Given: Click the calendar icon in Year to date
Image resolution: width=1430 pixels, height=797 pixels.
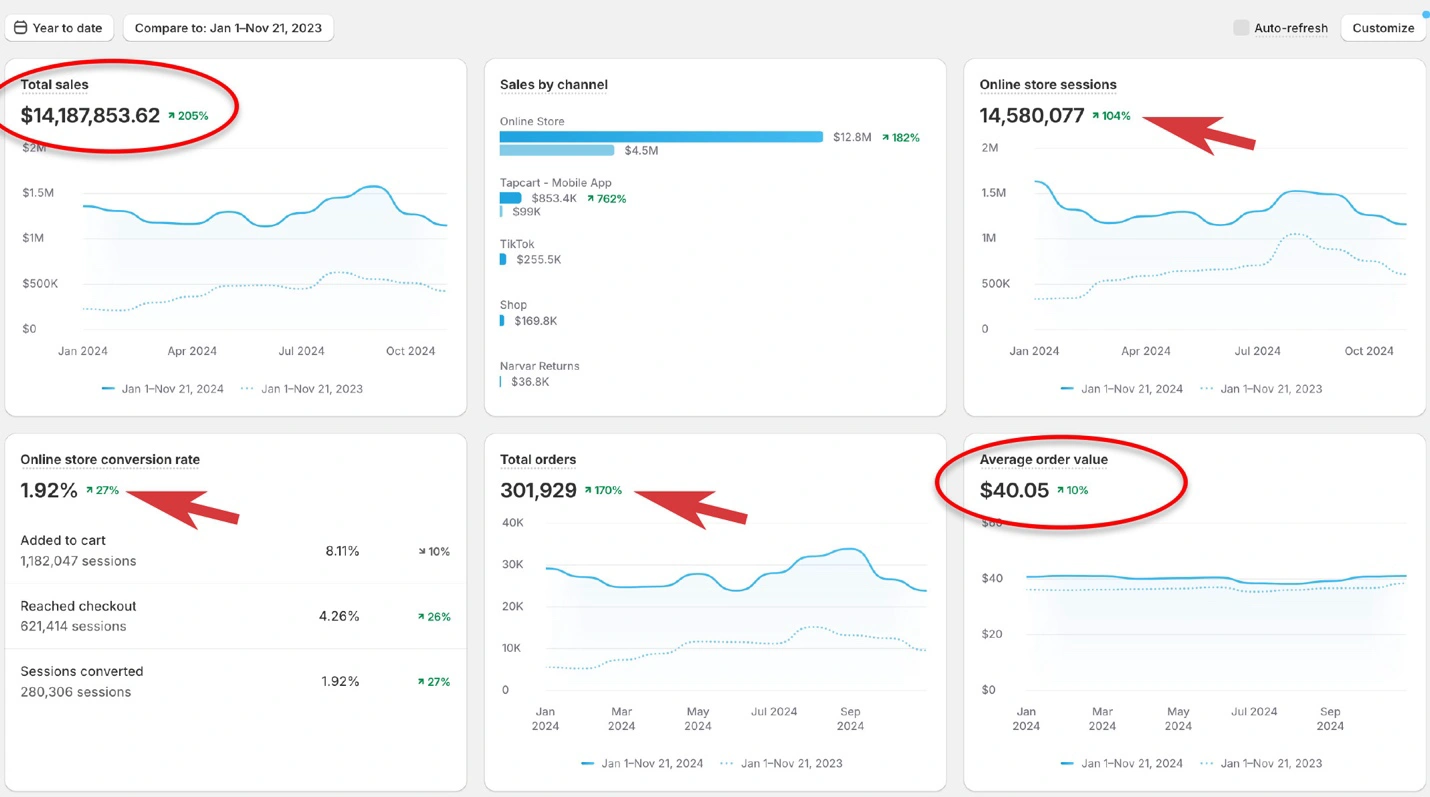Looking at the screenshot, I should pos(20,28).
